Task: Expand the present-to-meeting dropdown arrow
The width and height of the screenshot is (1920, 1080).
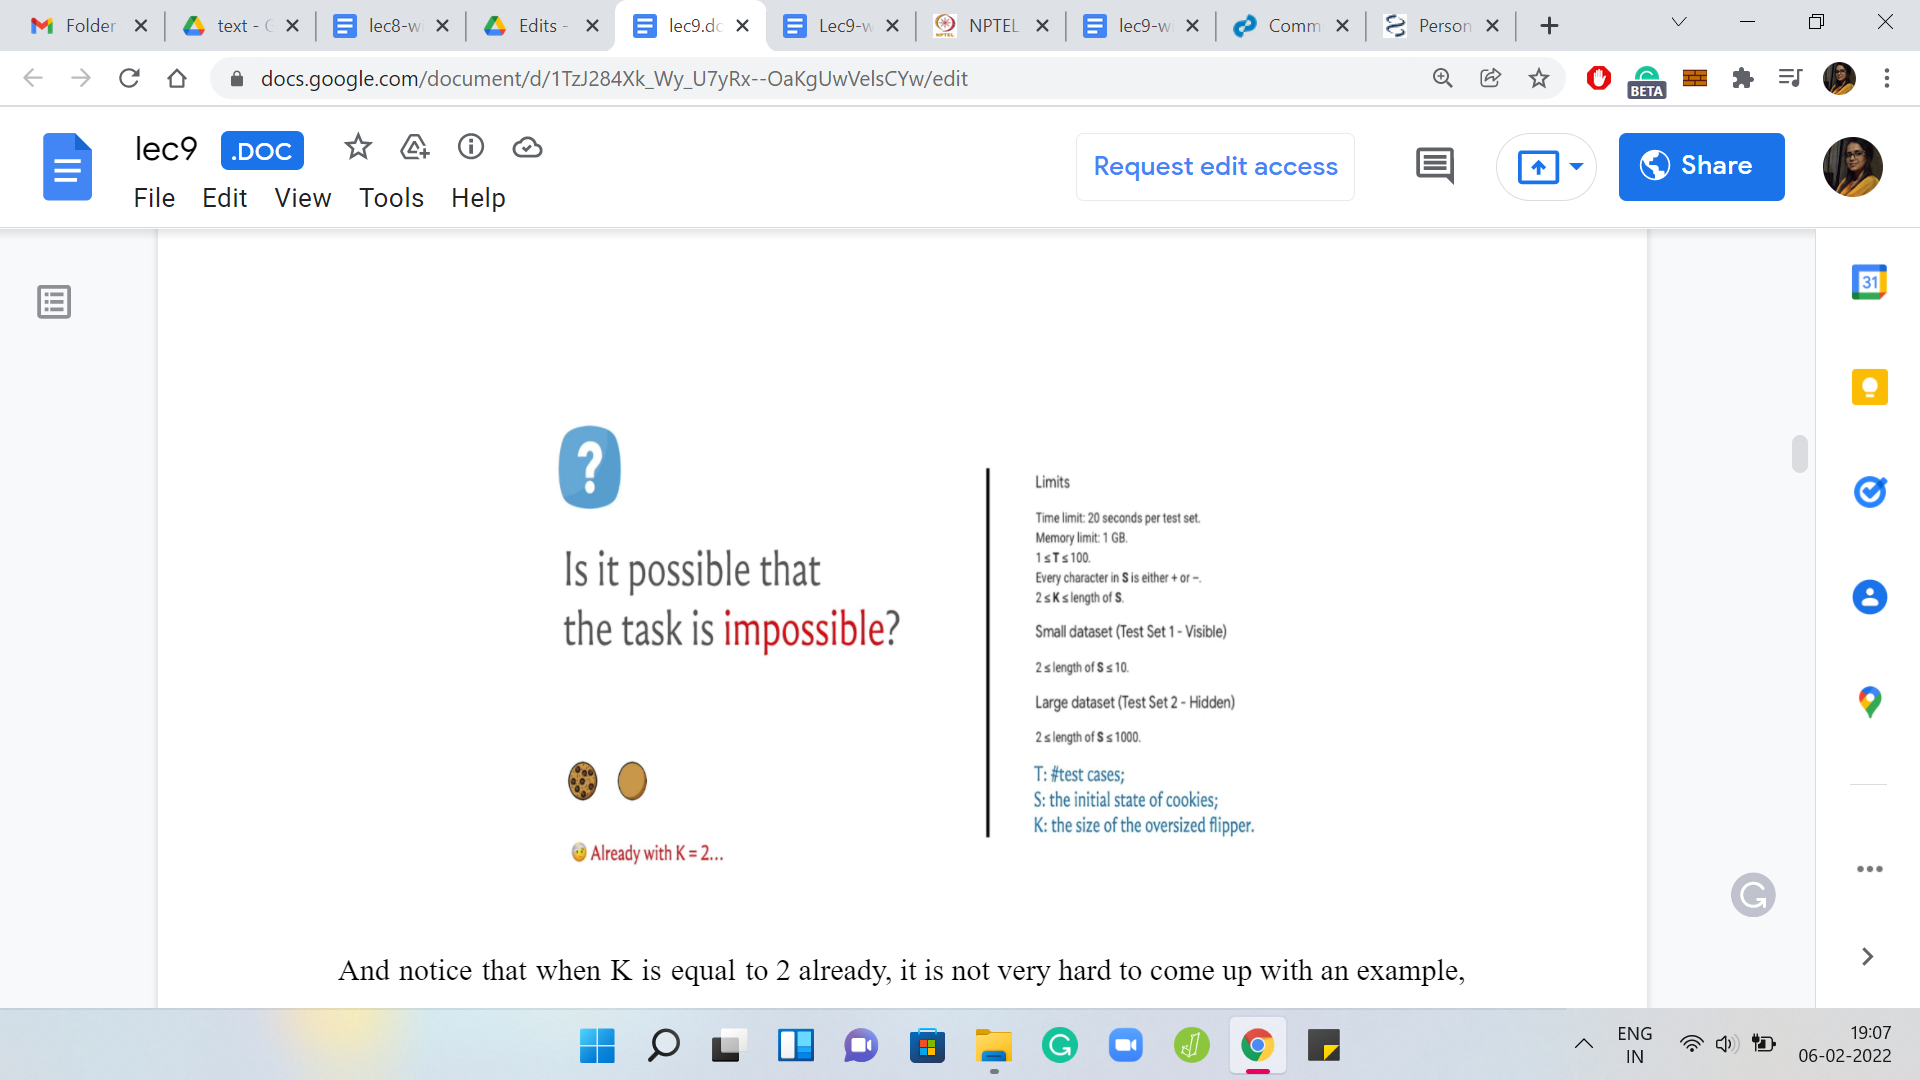Action: pos(1576,166)
